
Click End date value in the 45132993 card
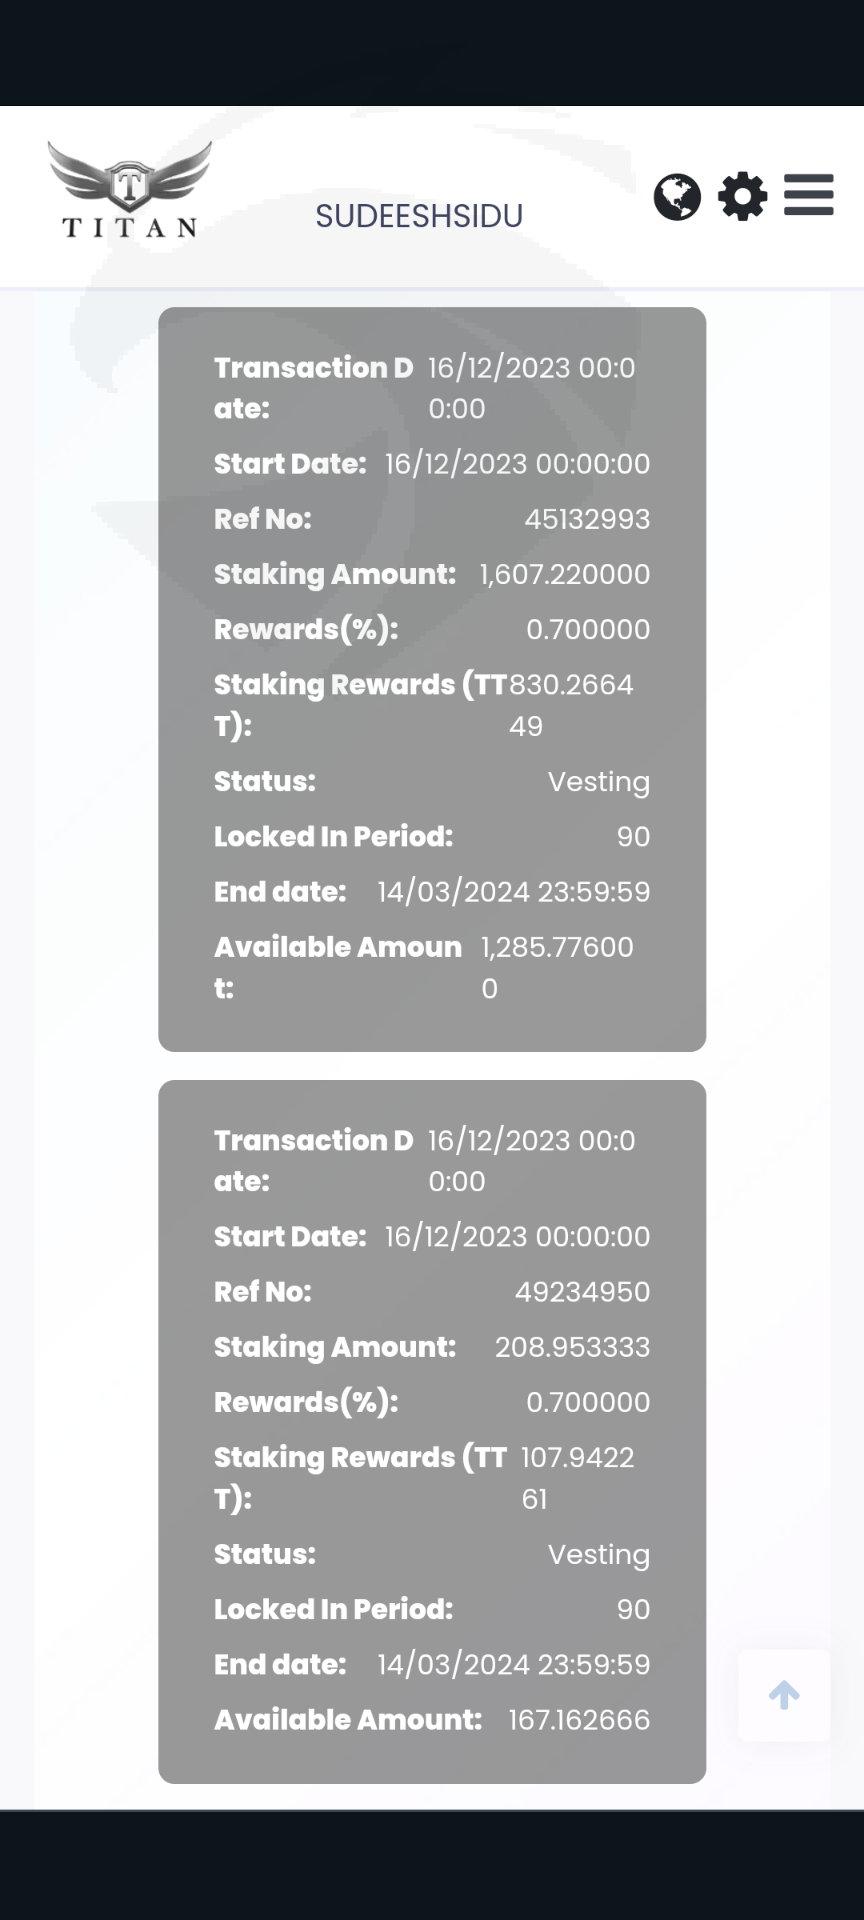click(x=513, y=892)
